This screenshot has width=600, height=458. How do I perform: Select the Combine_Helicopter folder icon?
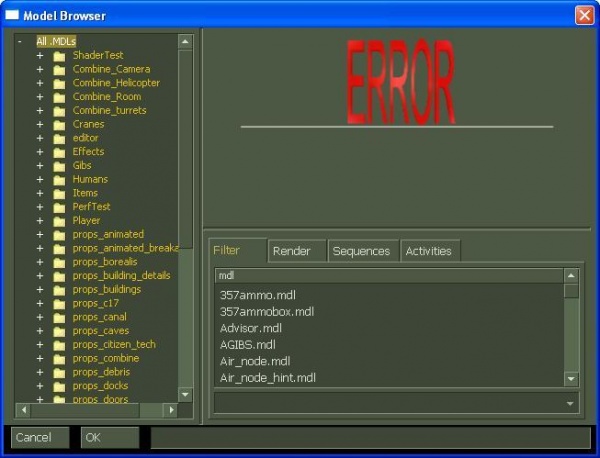coord(59,83)
